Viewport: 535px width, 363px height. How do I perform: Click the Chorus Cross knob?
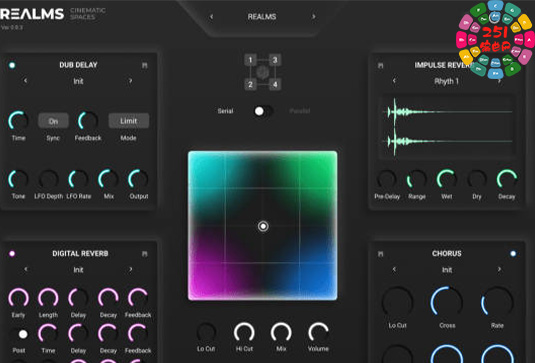(x=447, y=302)
